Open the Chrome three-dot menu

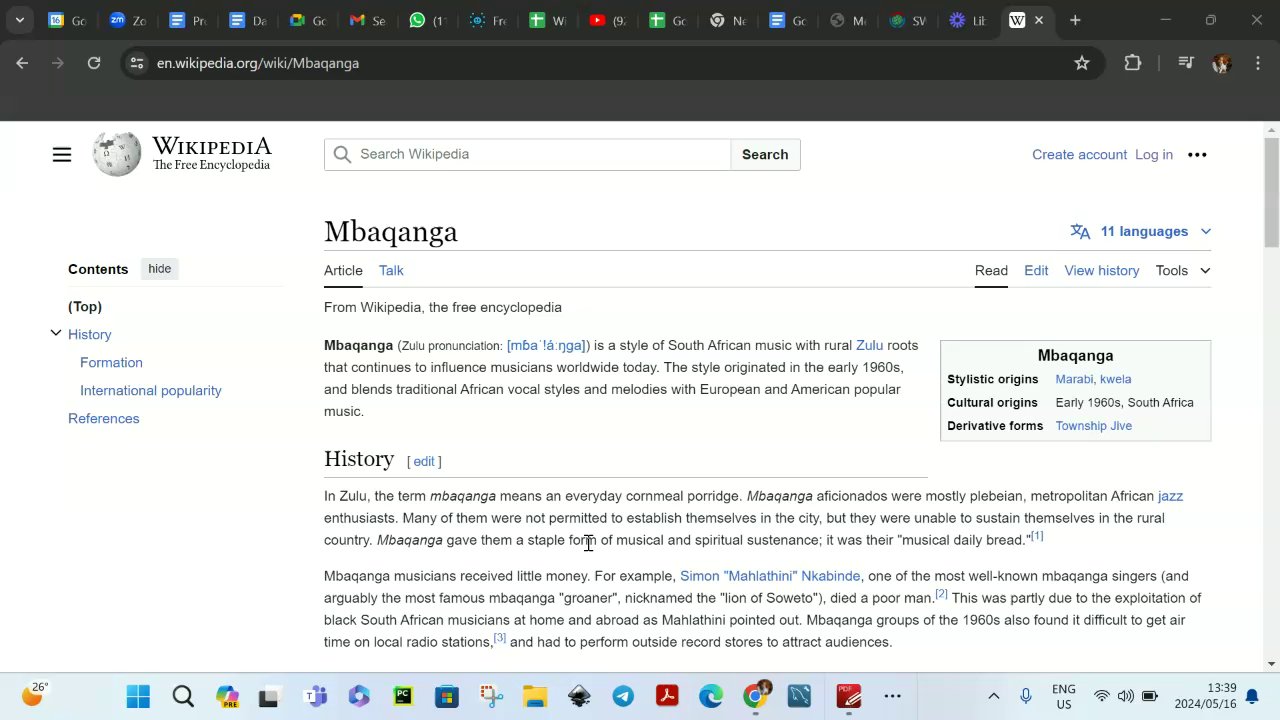tap(1257, 63)
